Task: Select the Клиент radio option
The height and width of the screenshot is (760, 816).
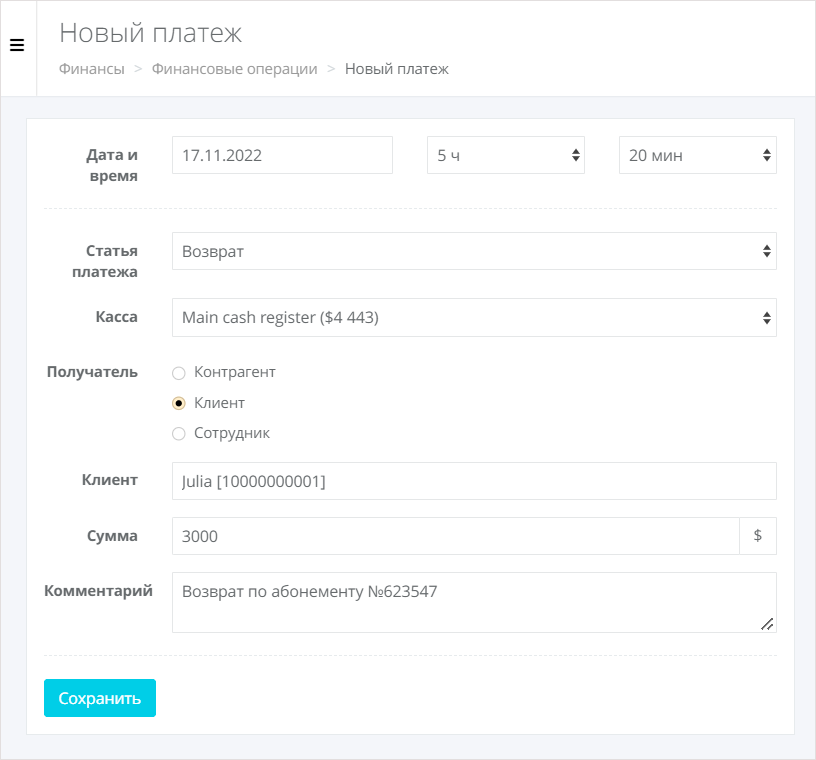Action: tap(179, 403)
